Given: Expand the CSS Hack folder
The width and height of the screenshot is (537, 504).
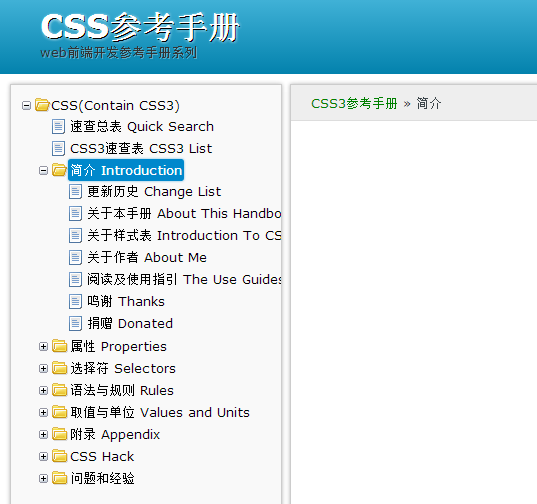Looking at the screenshot, I should [43, 456].
